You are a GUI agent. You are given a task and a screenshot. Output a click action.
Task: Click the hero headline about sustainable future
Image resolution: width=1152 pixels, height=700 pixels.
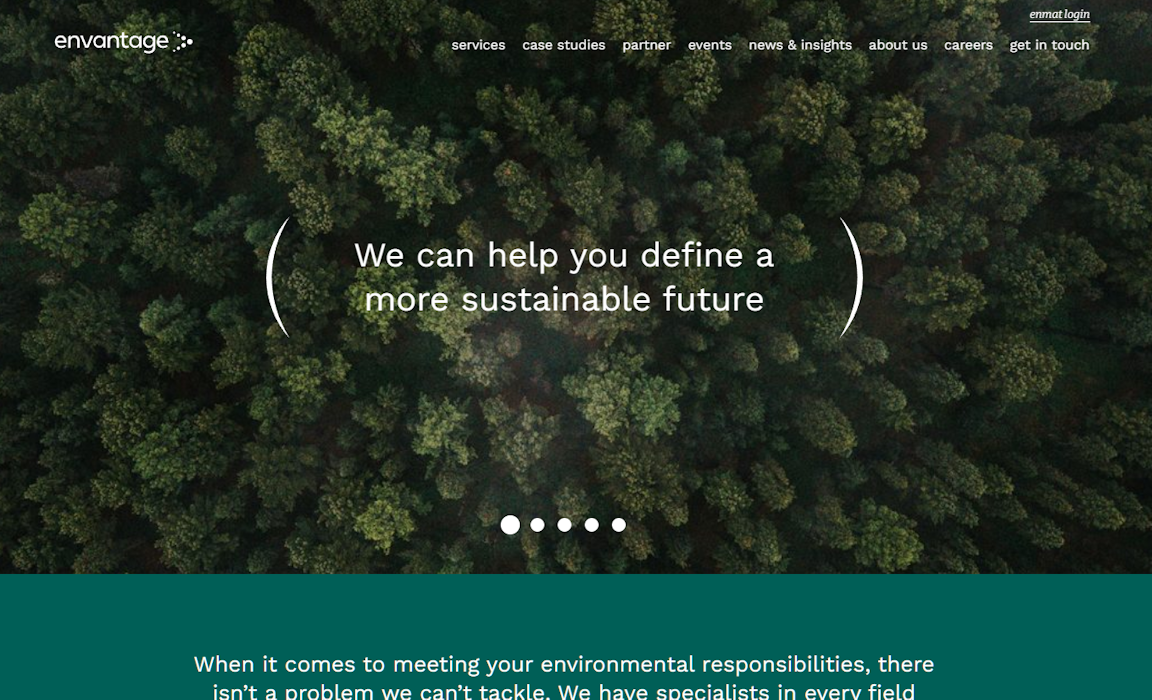pos(564,277)
